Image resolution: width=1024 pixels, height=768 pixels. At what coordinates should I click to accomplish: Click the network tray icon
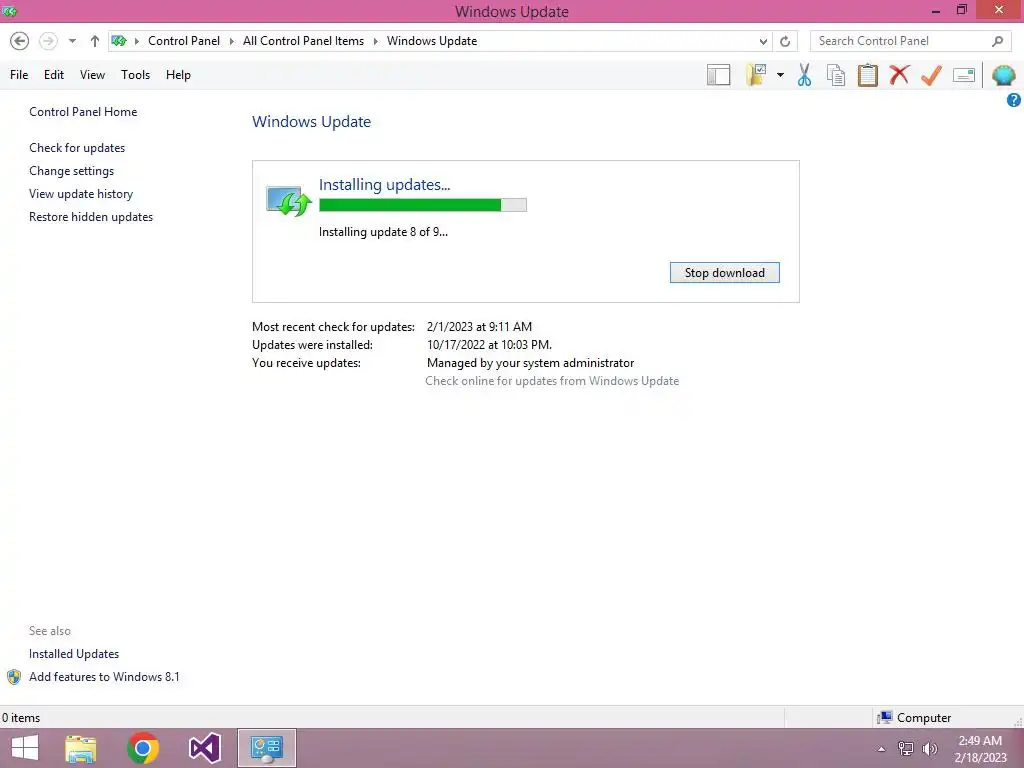[x=906, y=749]
